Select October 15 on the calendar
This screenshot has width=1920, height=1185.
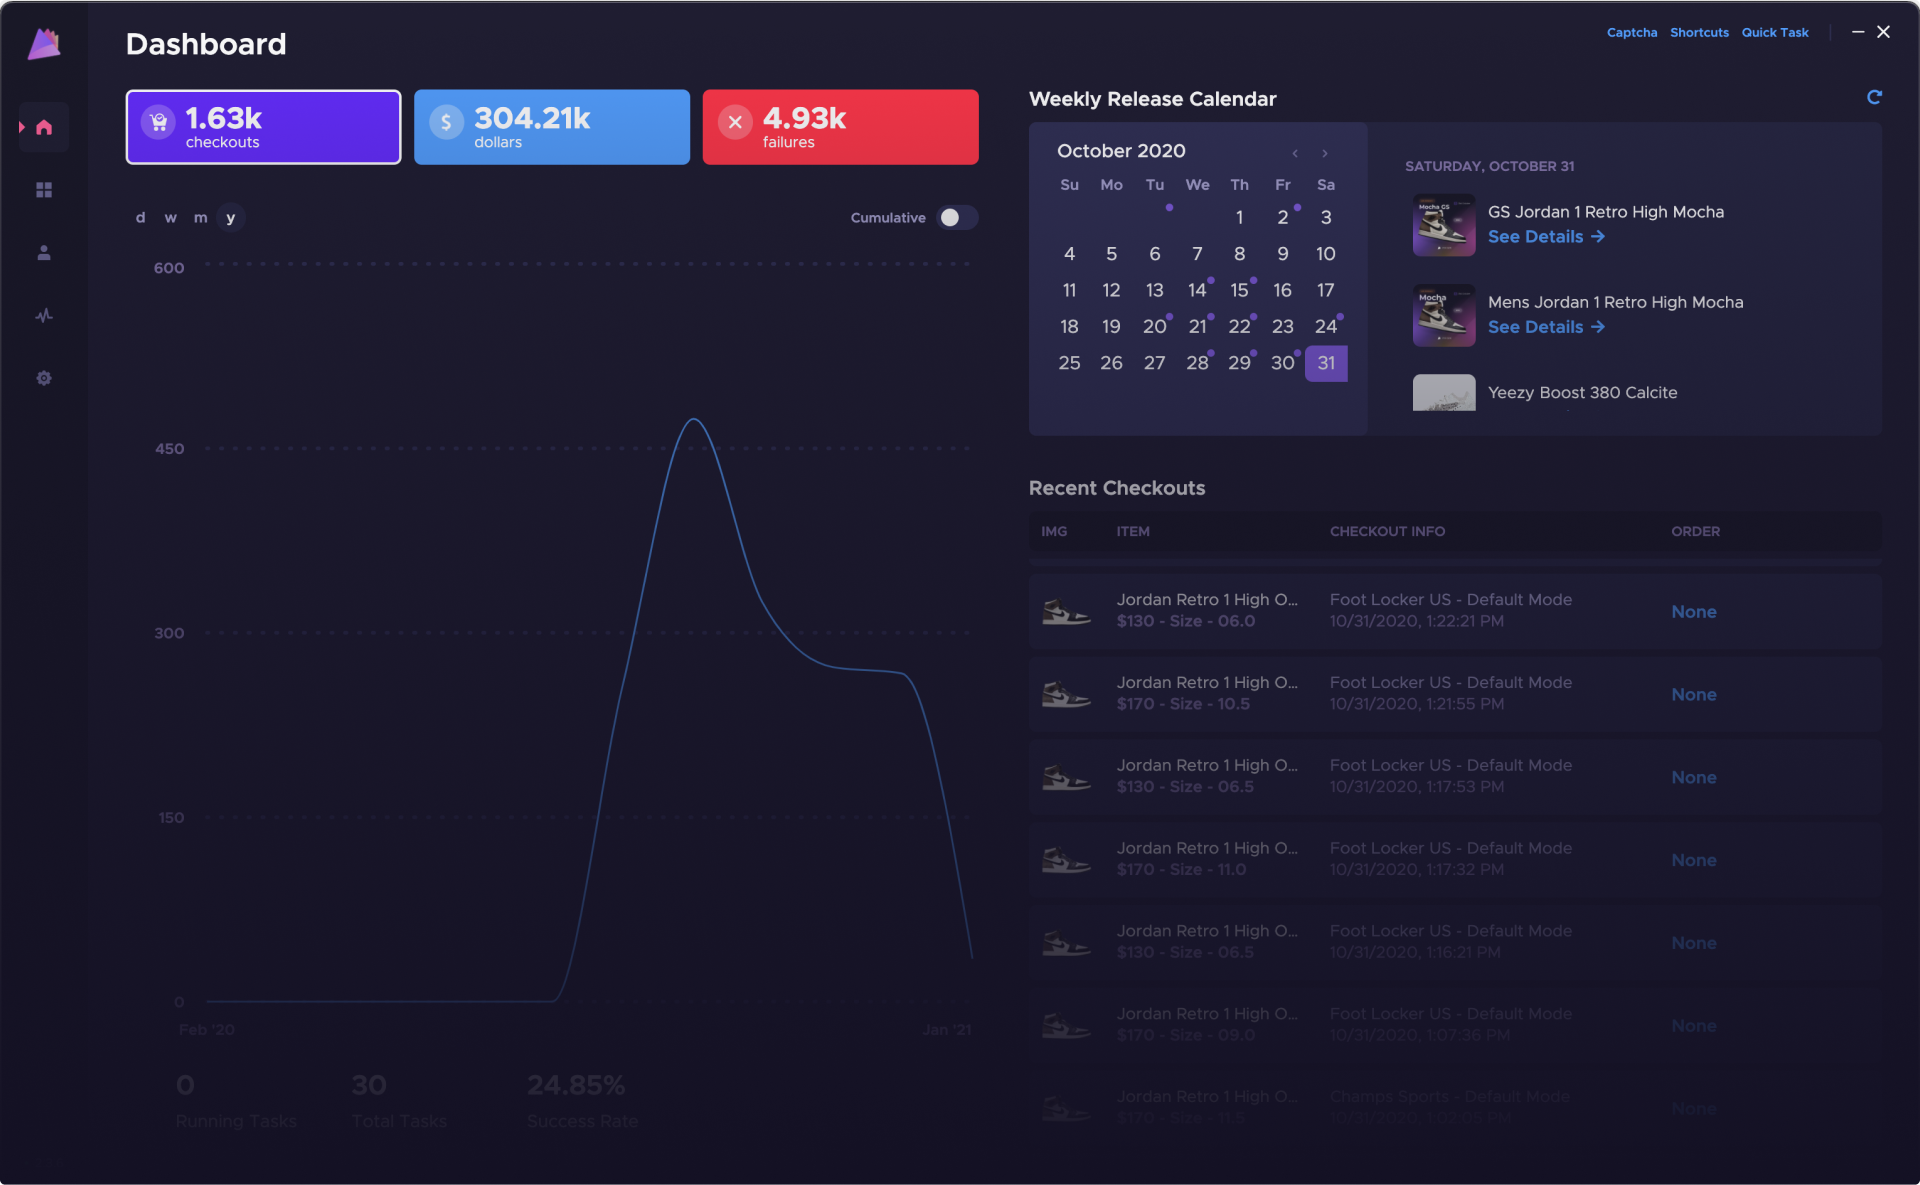(1240, 290)
